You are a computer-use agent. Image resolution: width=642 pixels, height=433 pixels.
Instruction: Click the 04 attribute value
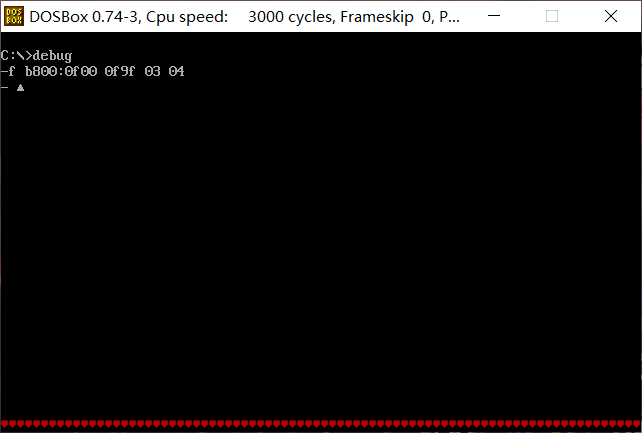[176, 71]
